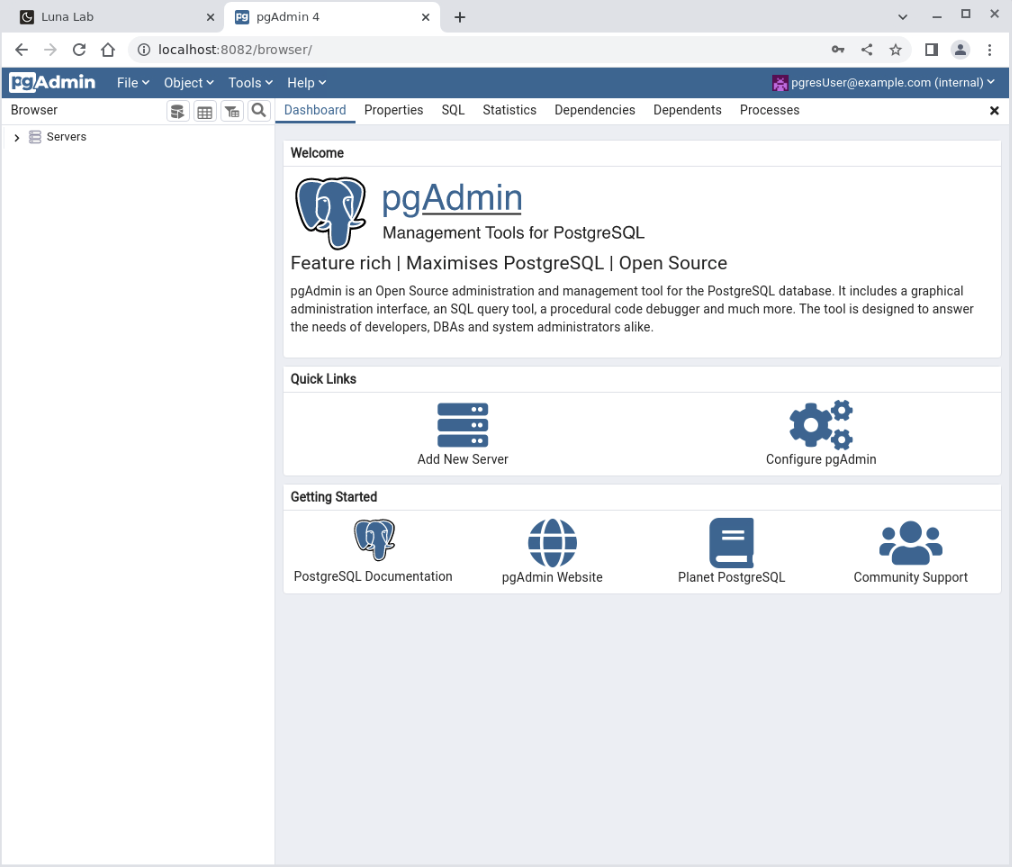
Task: Click the Community Support people icon
Action: coord(911,543)
